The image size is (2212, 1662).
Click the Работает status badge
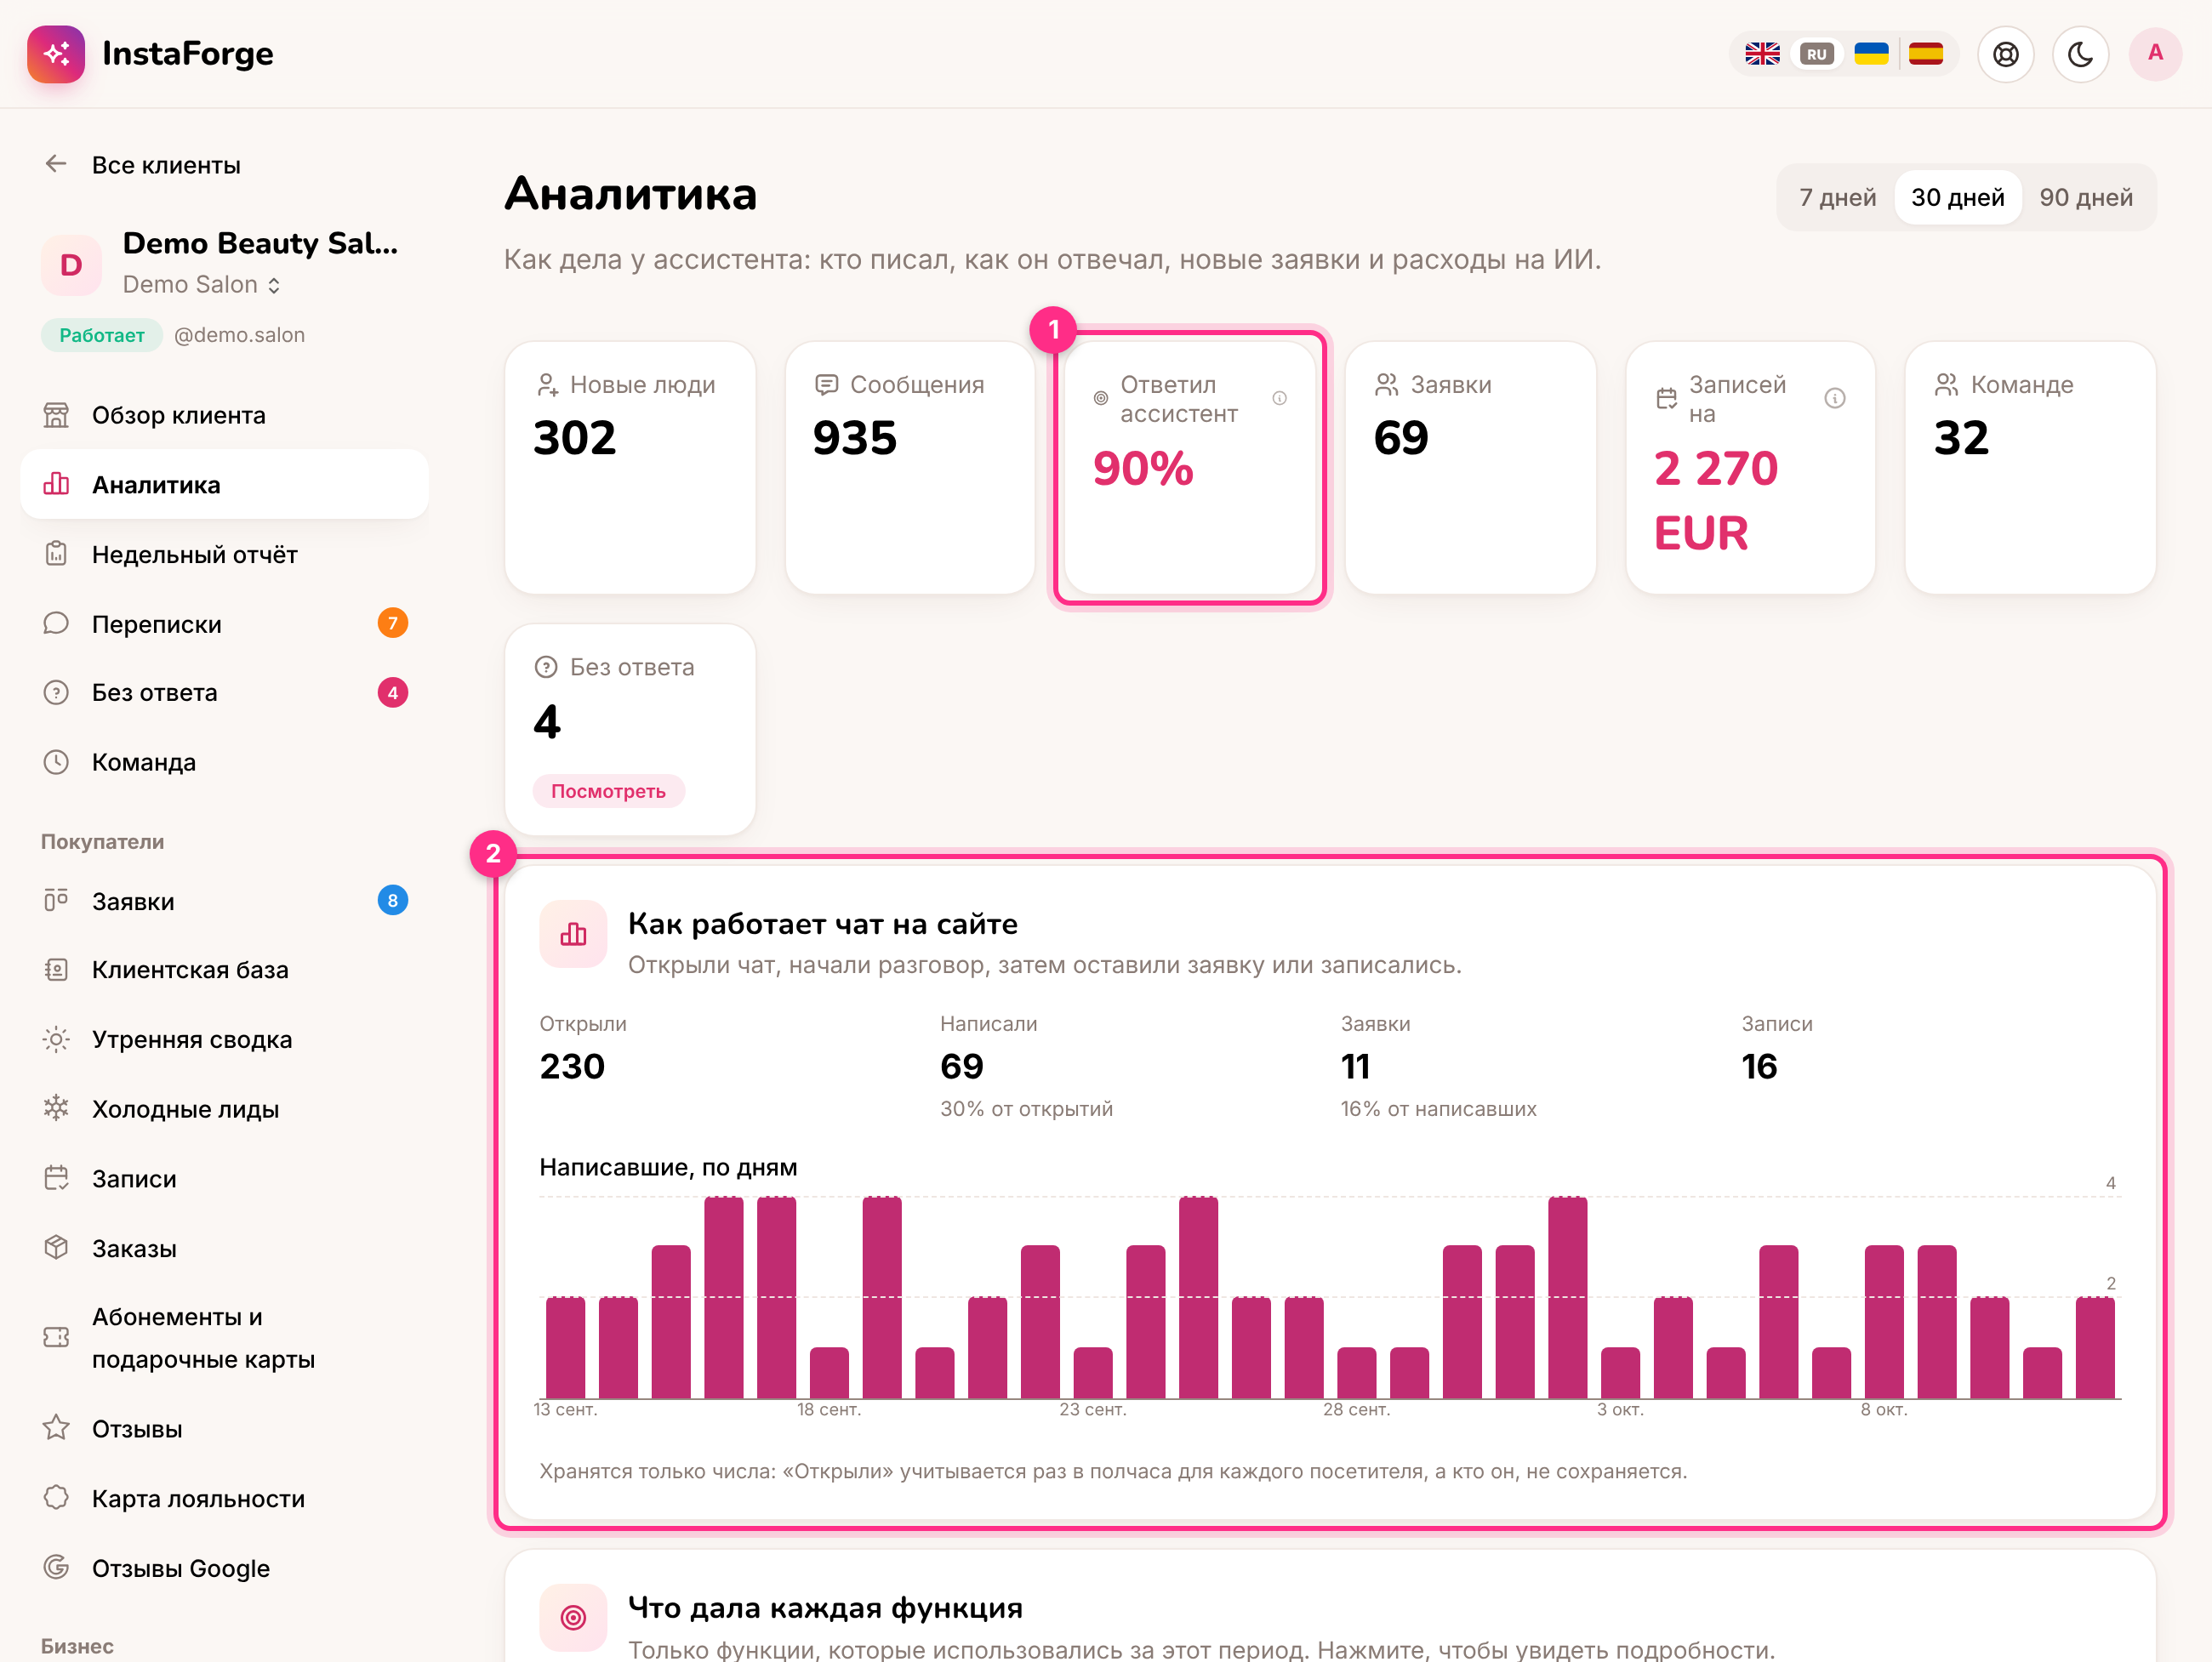click(x=102, y=335)
